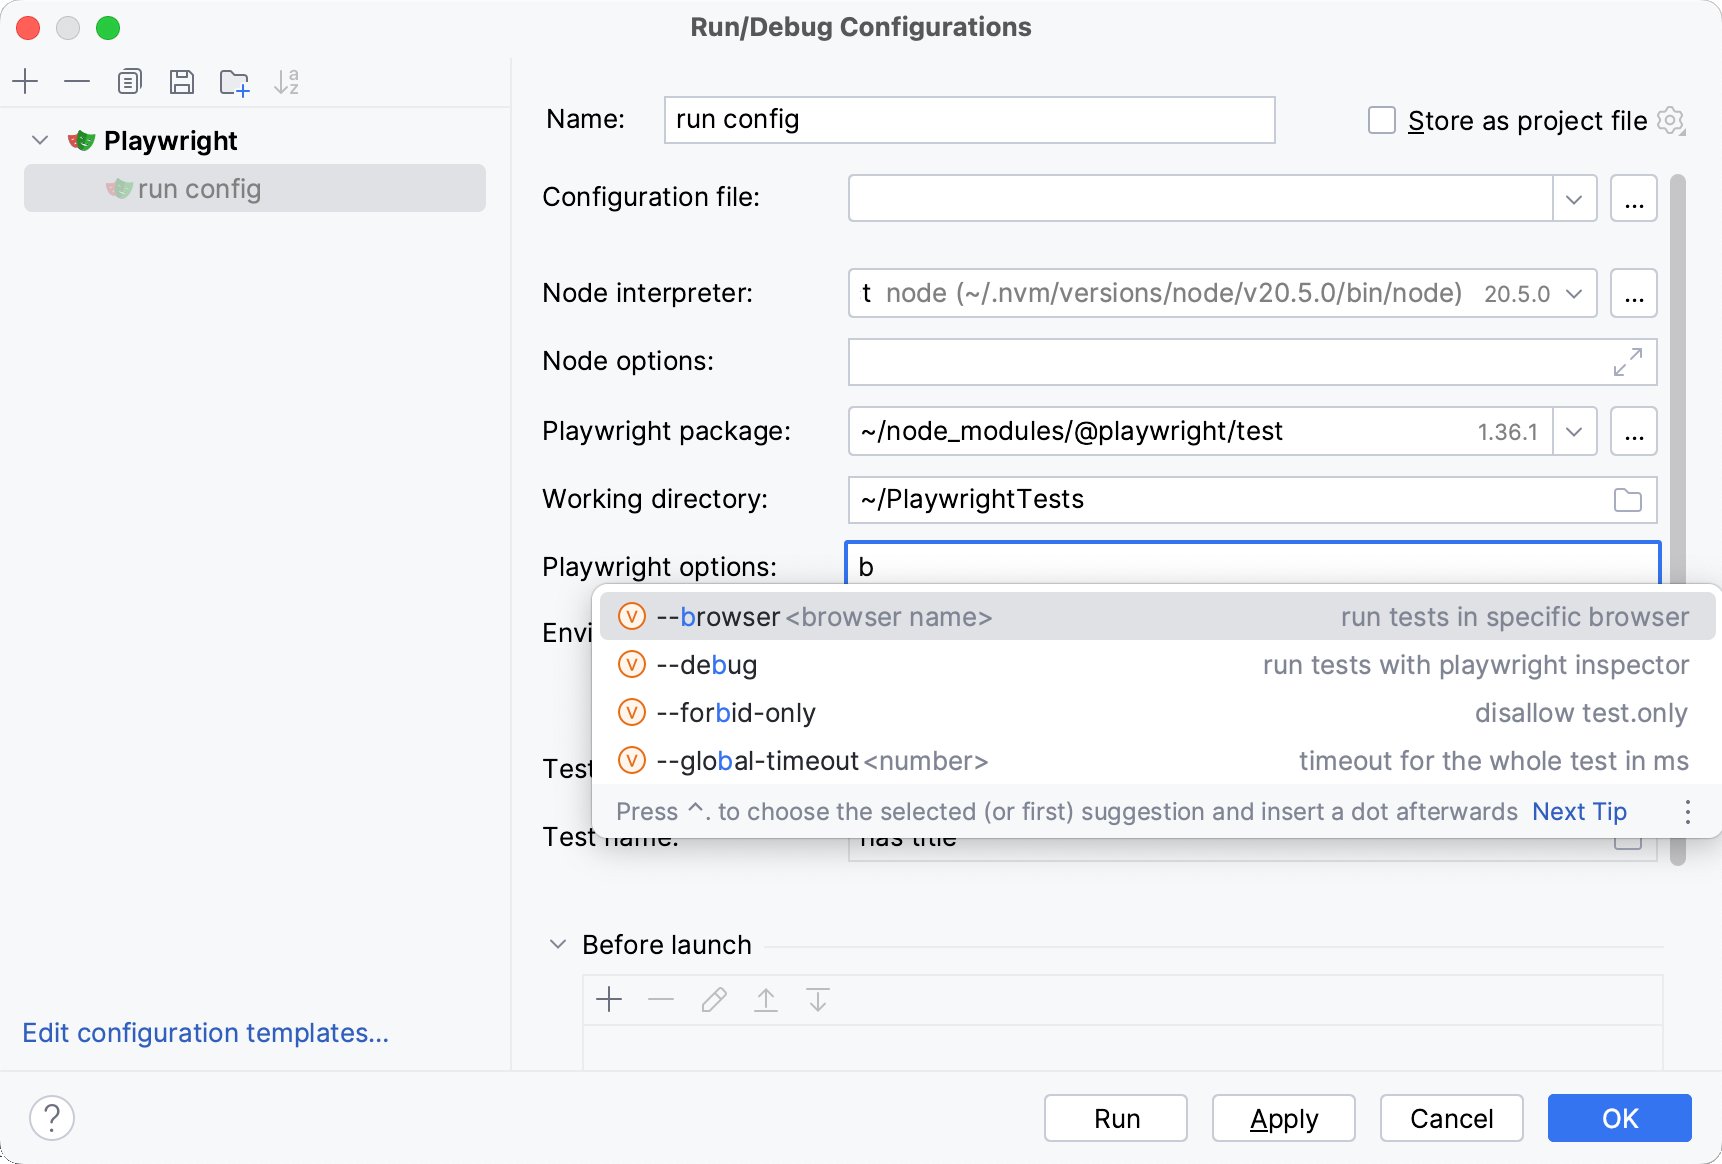Expand the Node options field
The width and height of the screenshot is (1722, 1164).
pos(1627,362)
